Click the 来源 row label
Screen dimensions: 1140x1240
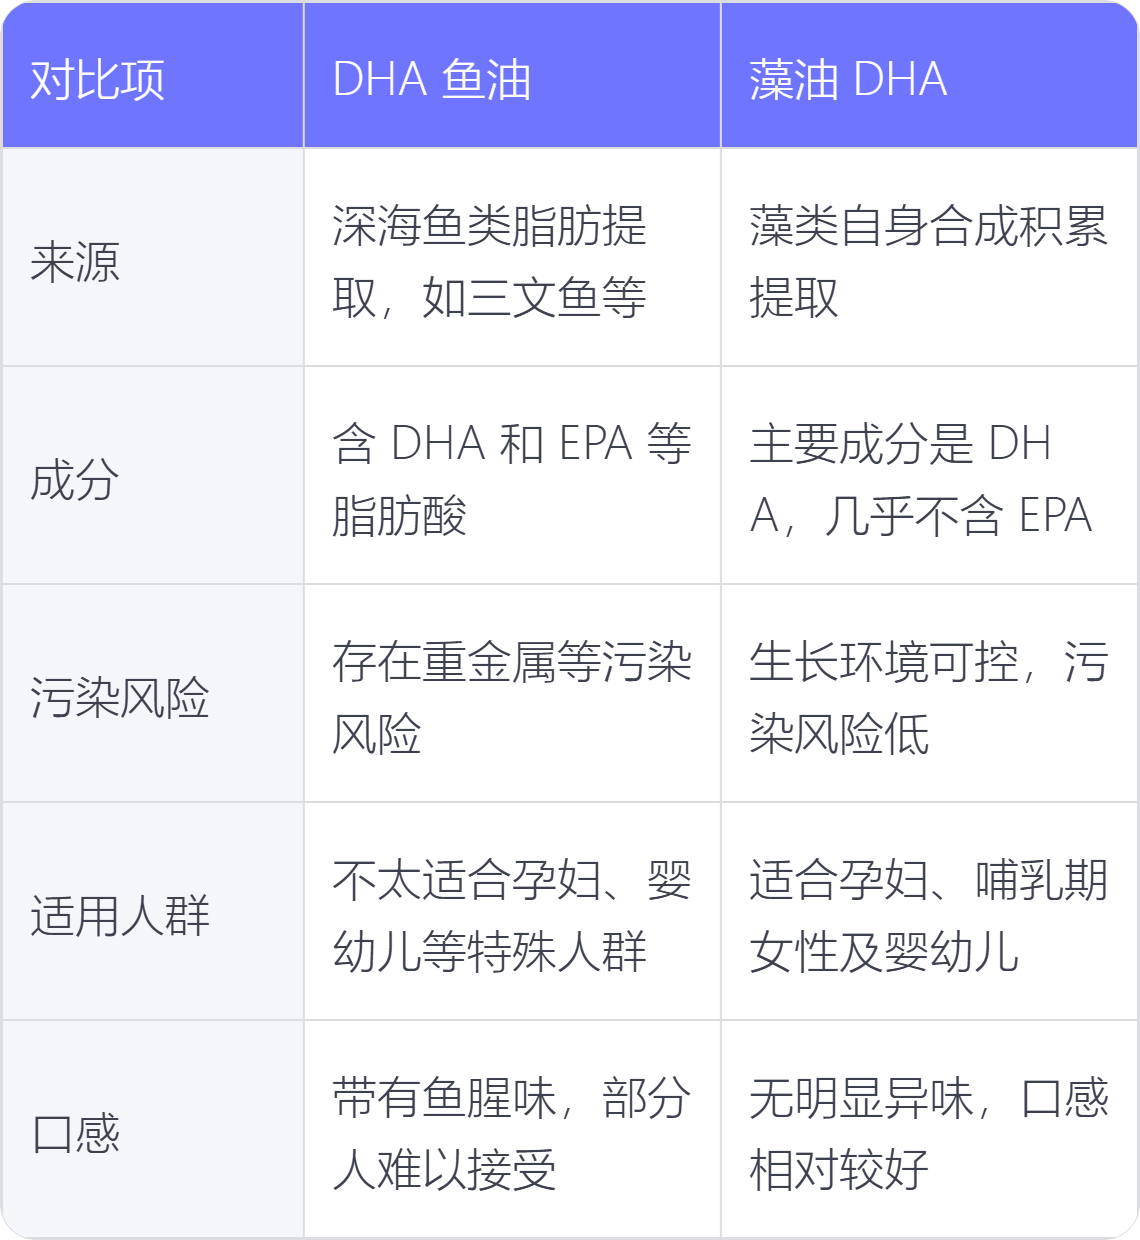pos(75,262)
